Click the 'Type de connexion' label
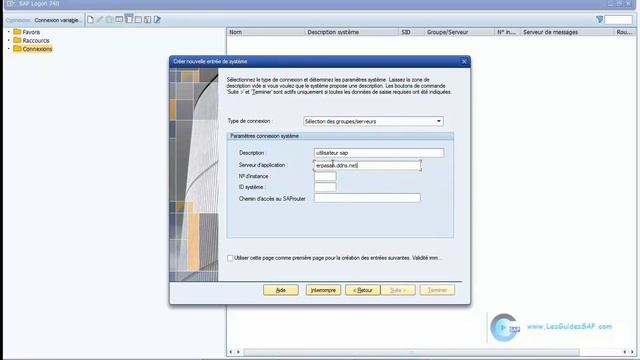This screenshot has width=640, height=360. point(249,121)
